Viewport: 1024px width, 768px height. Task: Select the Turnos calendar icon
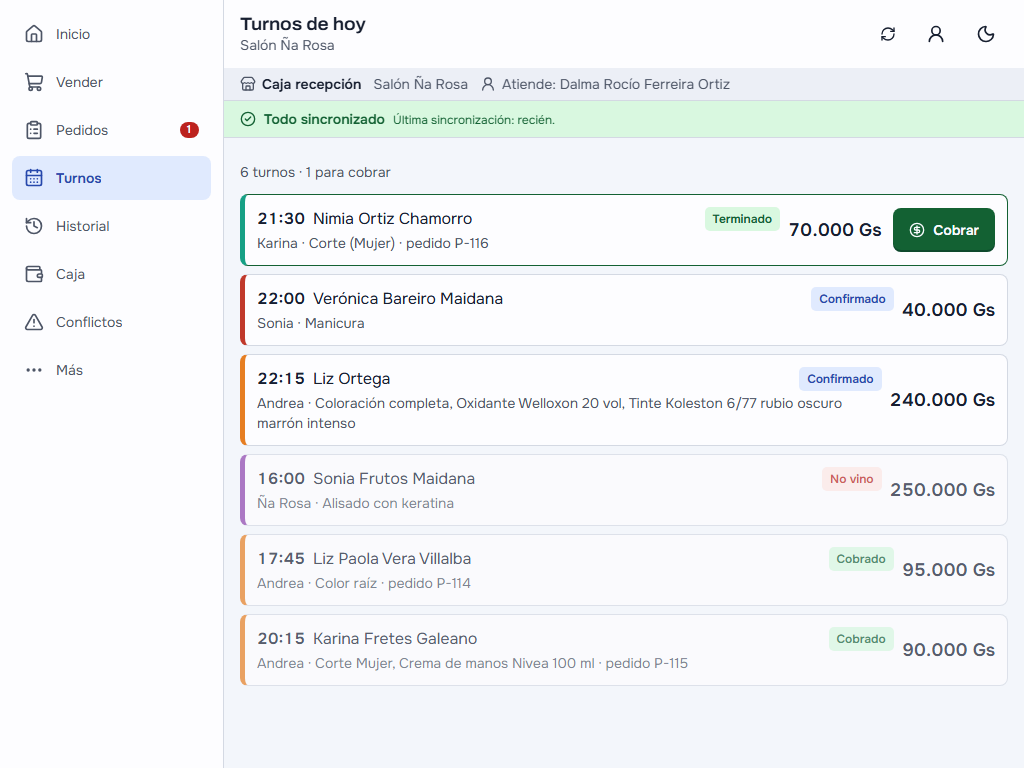click(x=34, y=178)
